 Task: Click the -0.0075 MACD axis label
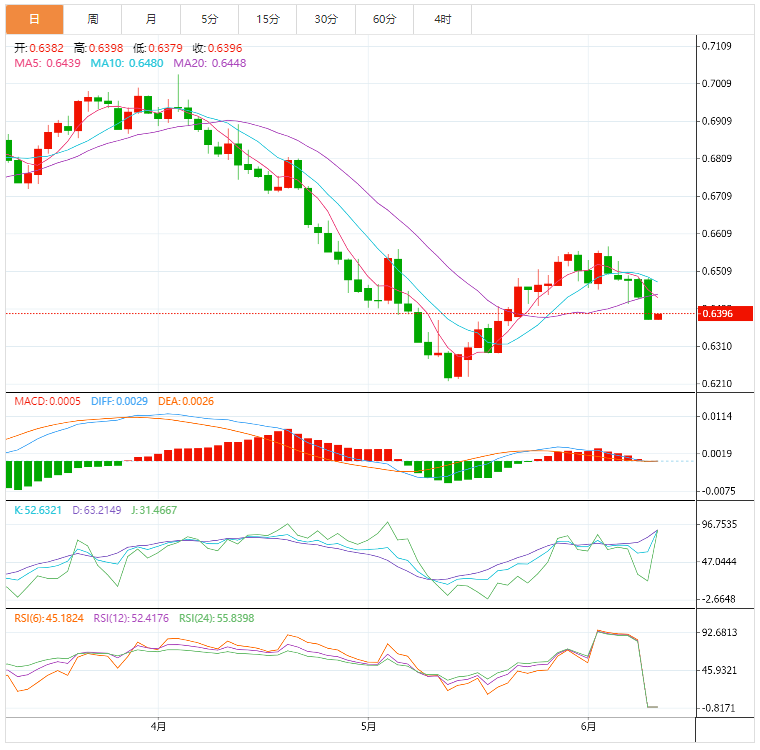pos(719,491)
